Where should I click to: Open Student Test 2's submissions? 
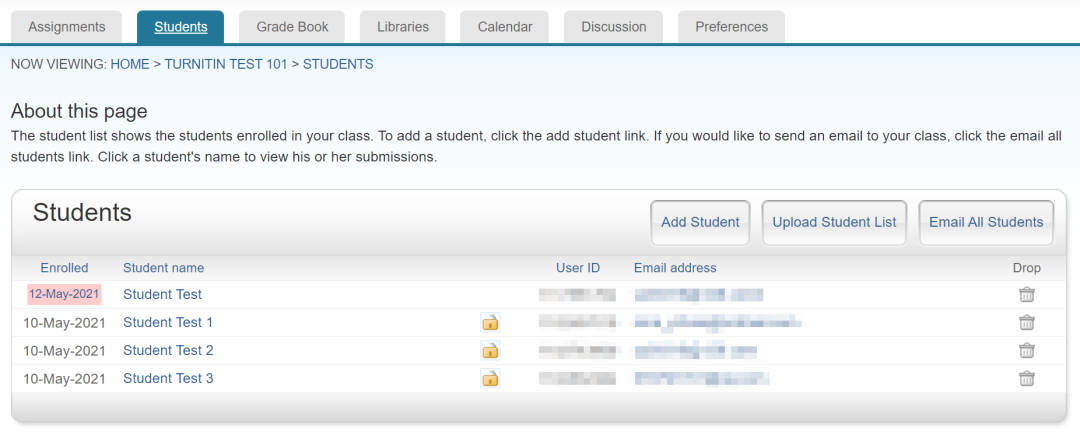pyautogui.click(x=168, y=351)
